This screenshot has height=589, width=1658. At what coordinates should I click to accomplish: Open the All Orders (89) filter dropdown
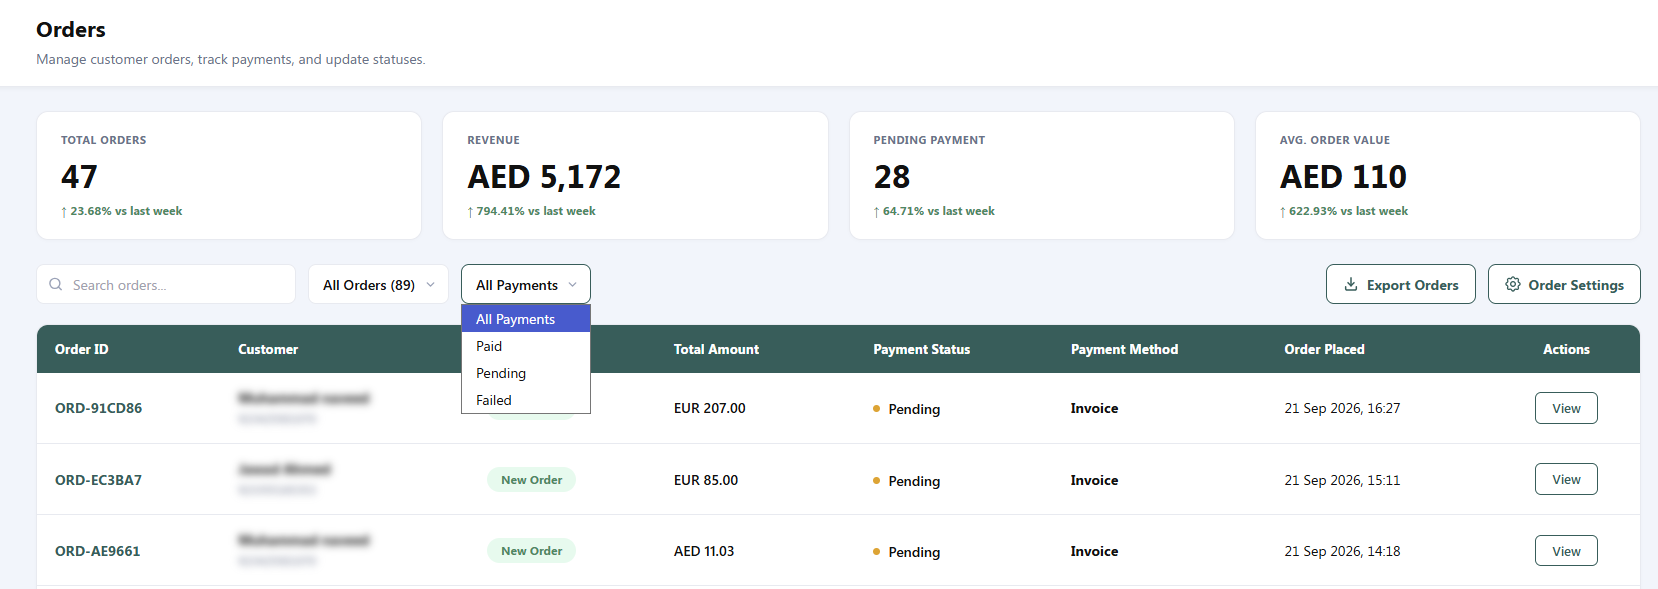pyautogui.click(x=378, y=284)
